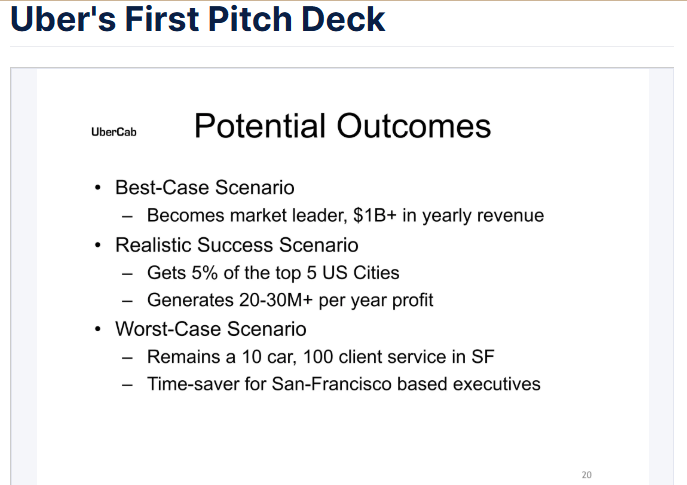The width and height of the screenshot is (687, 485).
Task: Click the bullet dot before Best-Case Scenario
Action: tap(98, 188)
